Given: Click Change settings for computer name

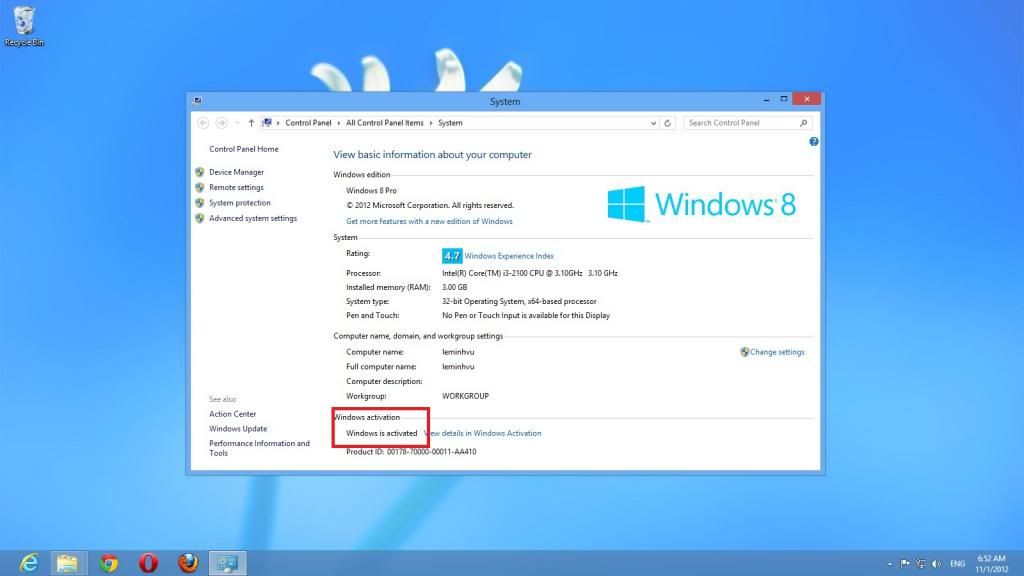Looking at the screenshot, I should point(777,352).
